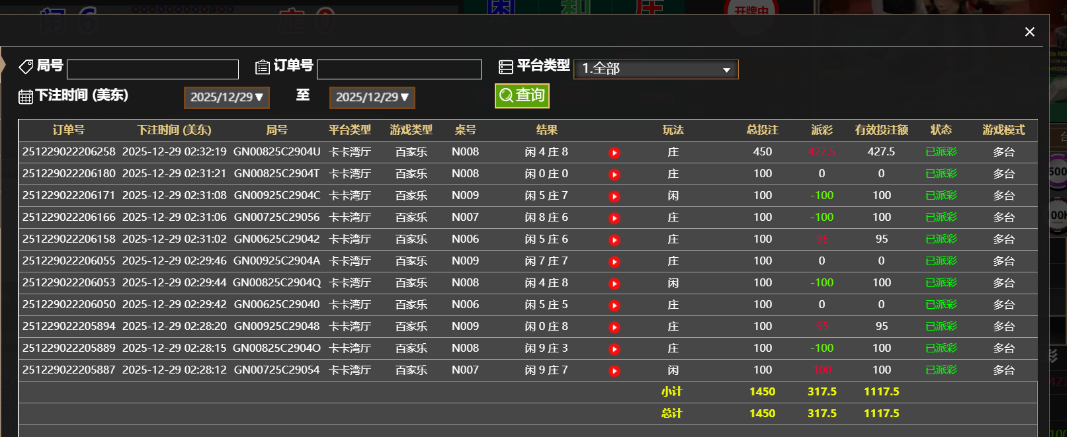
Task: Play replay video for order 251229022206171
Action: 614,196
